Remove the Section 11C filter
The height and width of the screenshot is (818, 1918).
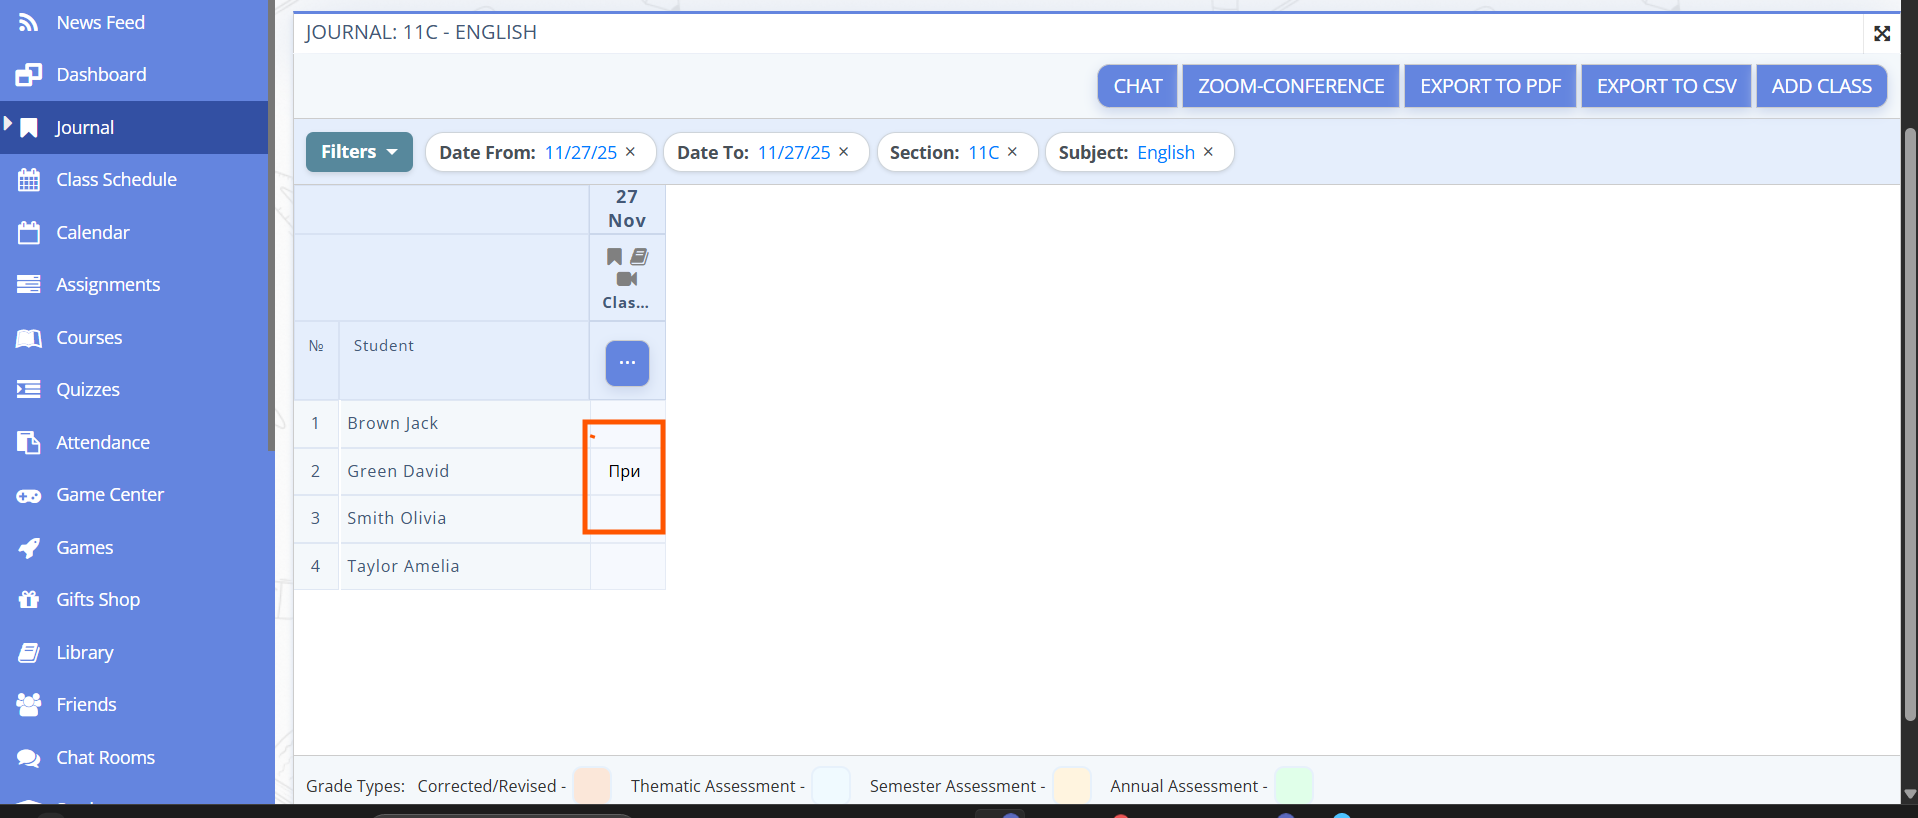[1012, 152]
